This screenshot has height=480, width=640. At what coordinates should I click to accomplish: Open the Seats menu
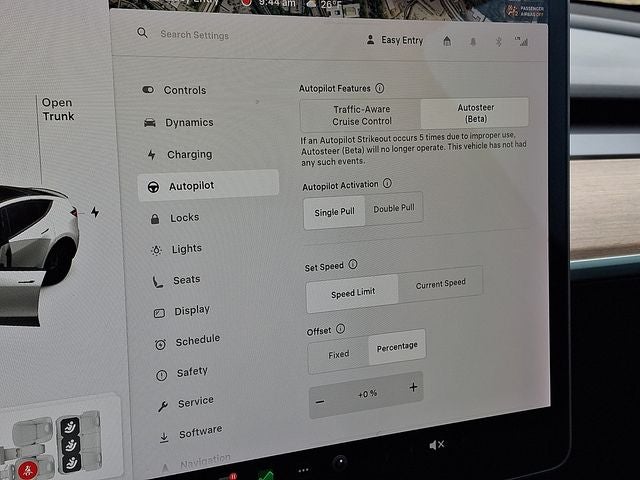point(176,280)
